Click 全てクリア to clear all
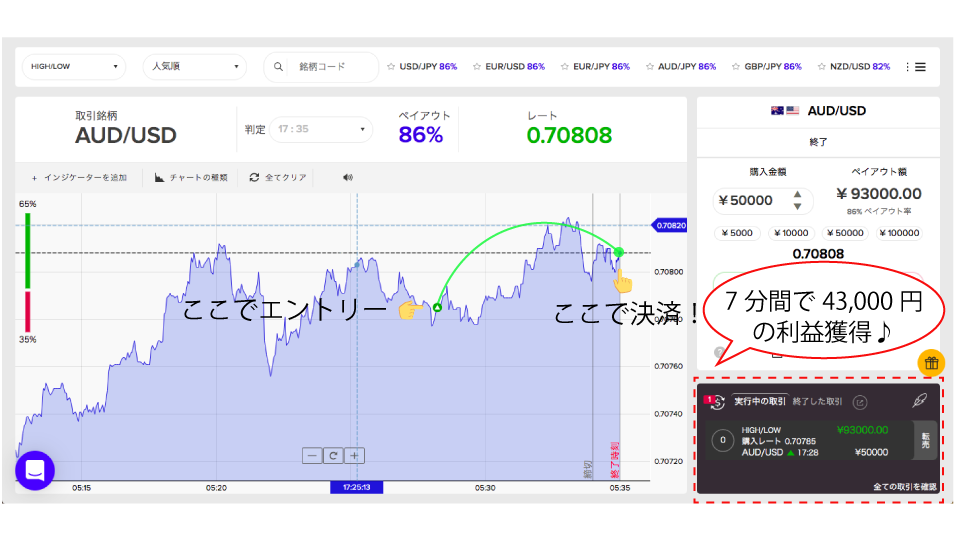Image resolution: width=960 pixels, height=540 pixels. [278, 178]
